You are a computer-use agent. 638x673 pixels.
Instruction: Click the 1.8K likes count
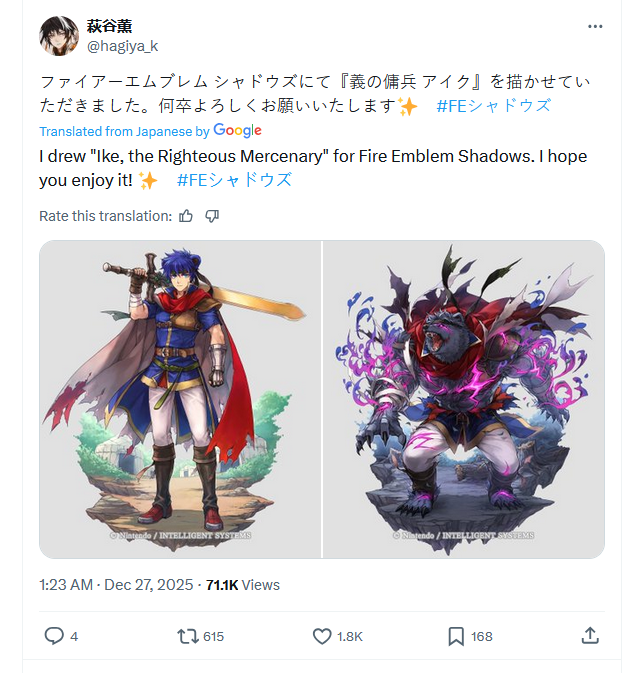tap(350, 637)
